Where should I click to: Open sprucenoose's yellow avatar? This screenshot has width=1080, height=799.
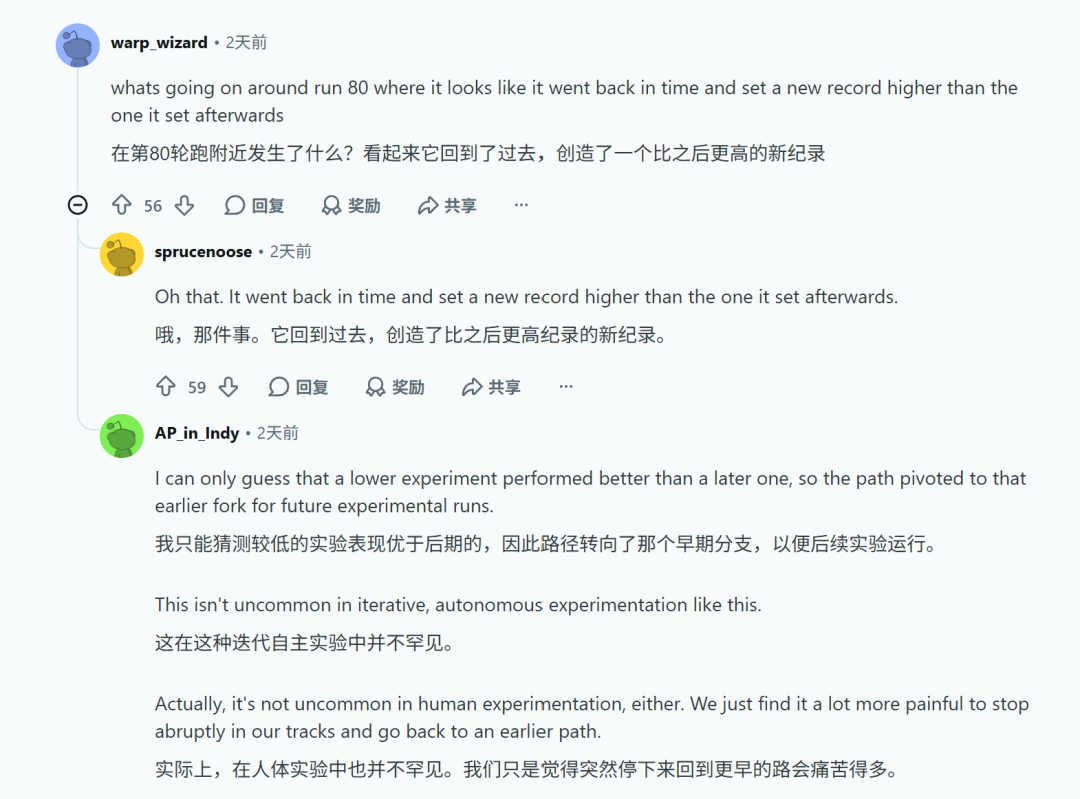pos(122,254)
